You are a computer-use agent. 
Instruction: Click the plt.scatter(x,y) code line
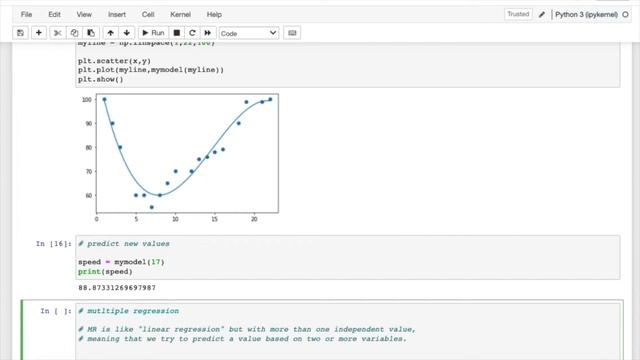114,61
